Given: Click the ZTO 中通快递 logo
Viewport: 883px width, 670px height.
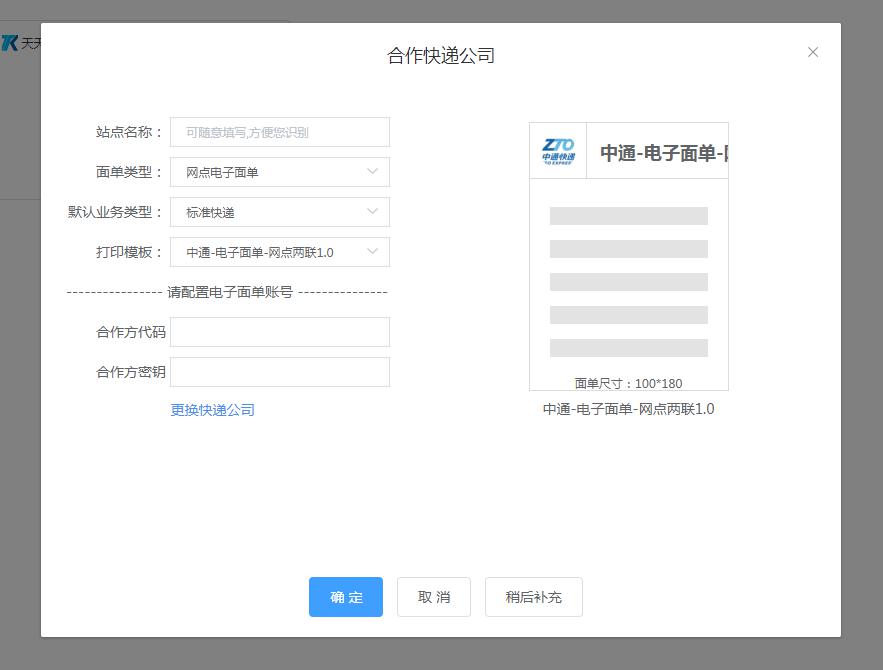Looking at the screenshot, I should [x=558, y=151].
